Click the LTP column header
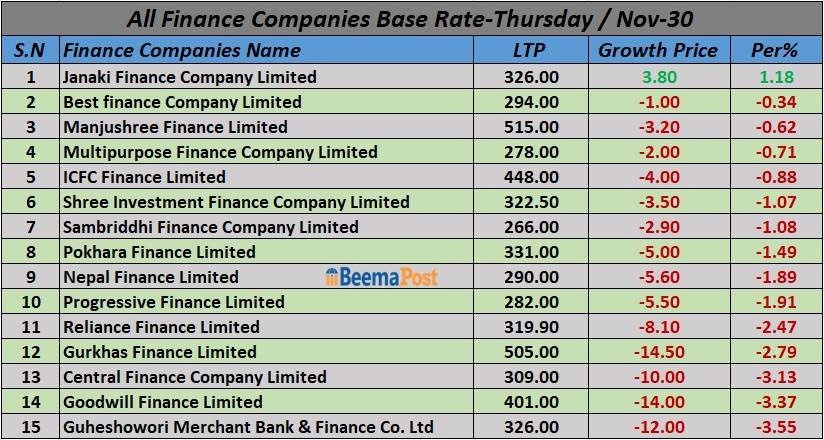This screenshot has height=440, width=824. click(x=531, y=50)
